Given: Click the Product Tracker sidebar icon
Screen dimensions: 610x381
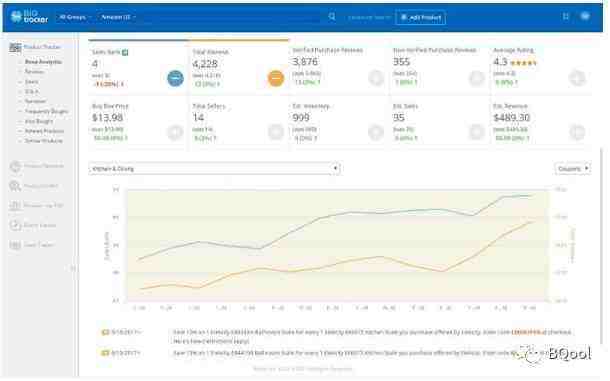Looking at the screenshot, I should point(15,47).
